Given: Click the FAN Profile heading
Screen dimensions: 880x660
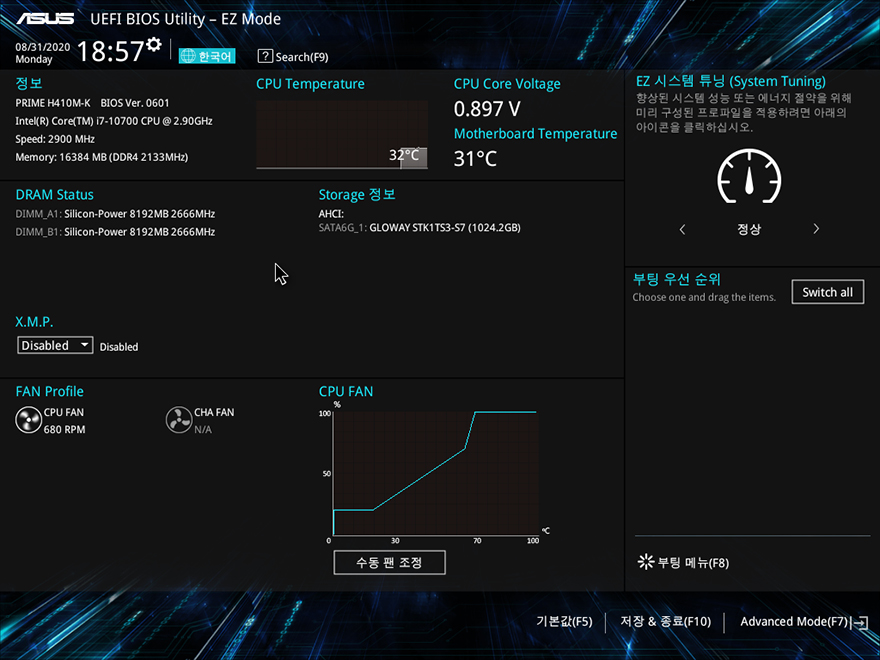Looking at the screenshot, I should click(x=49, y=392).
